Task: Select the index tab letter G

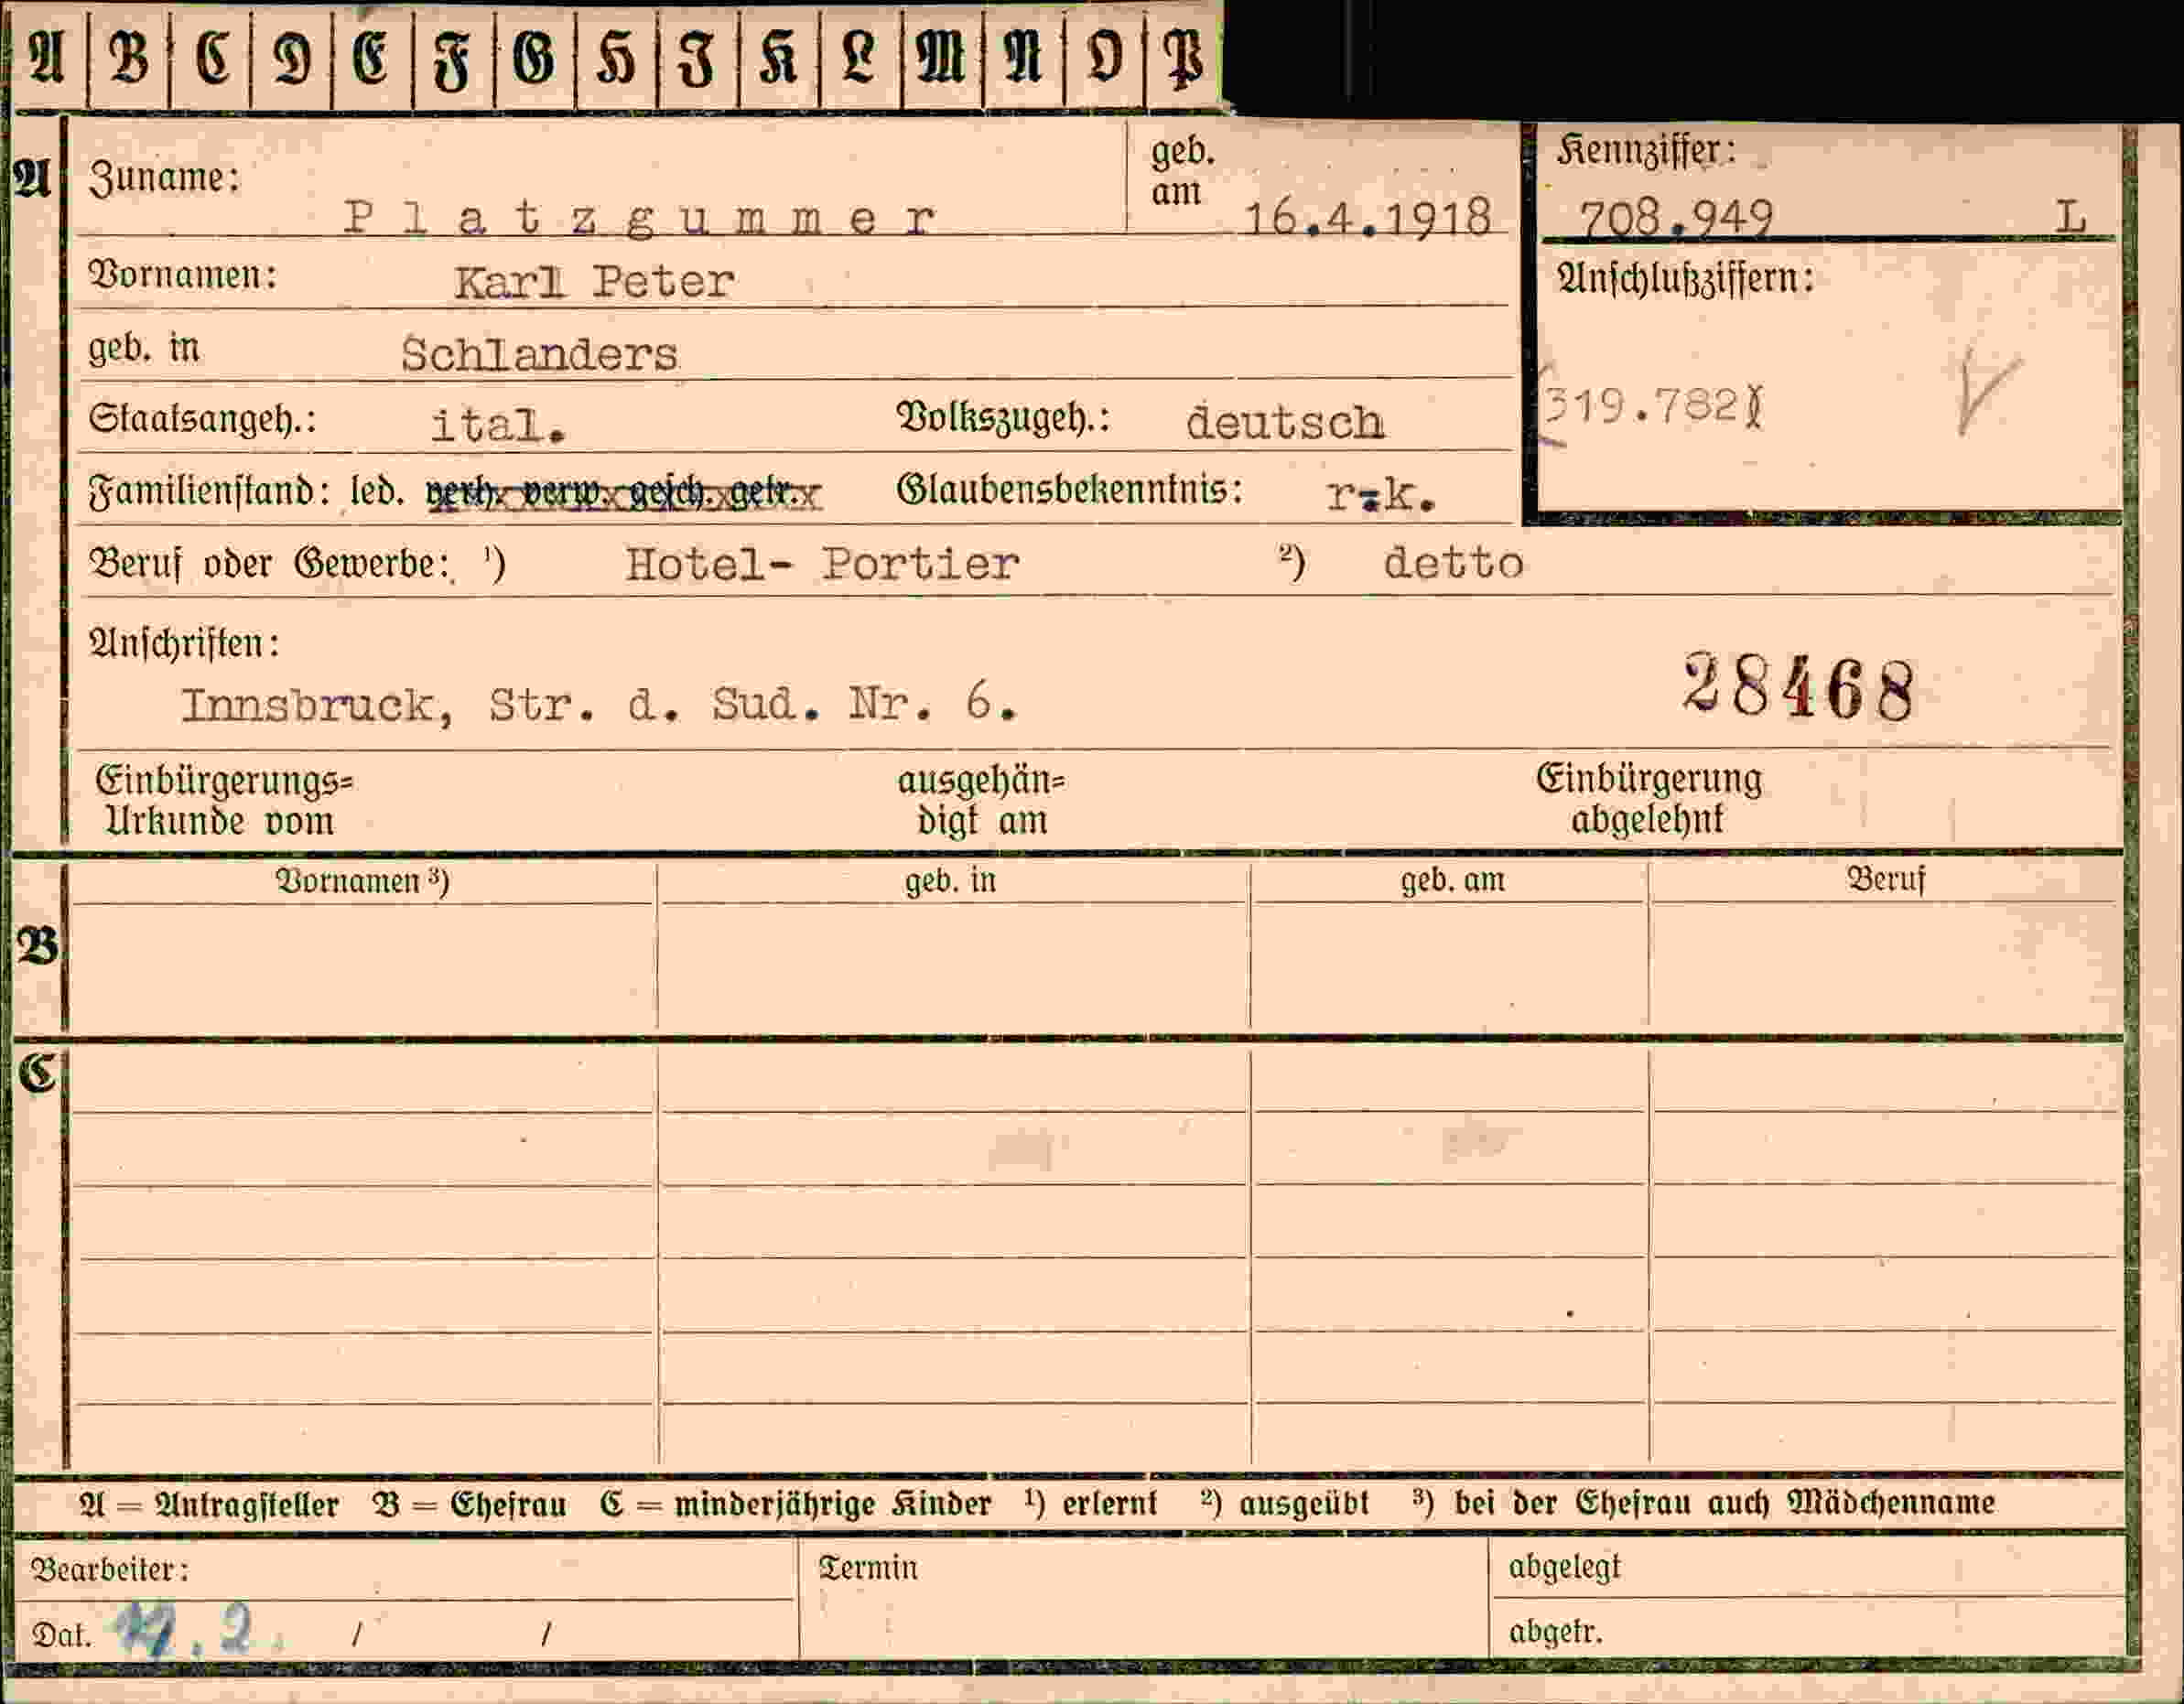Action: 533,58
